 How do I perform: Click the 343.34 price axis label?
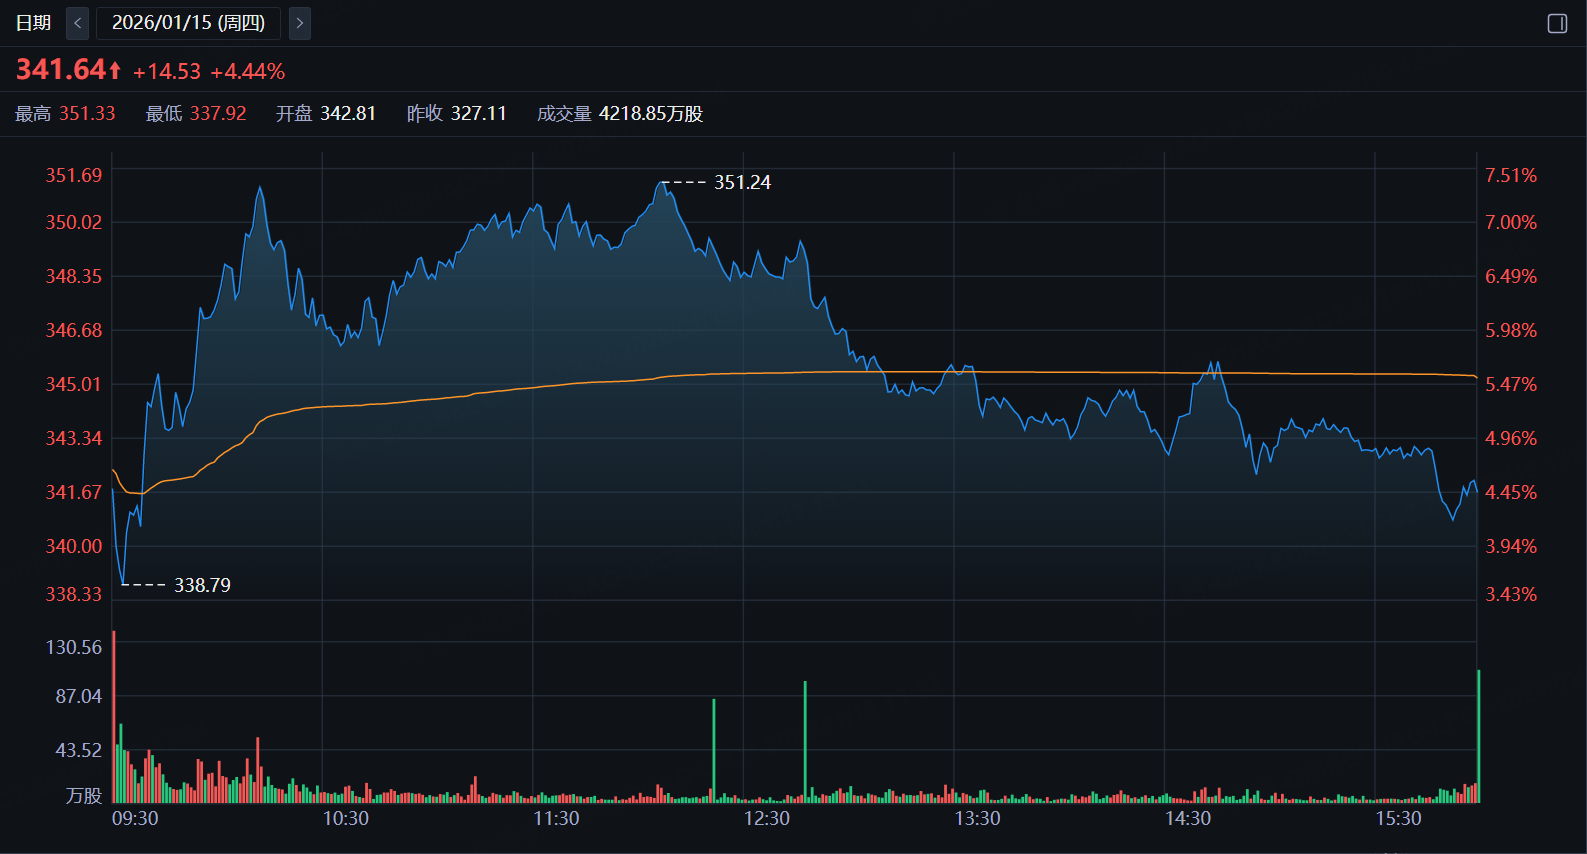(x=74, y=438)
